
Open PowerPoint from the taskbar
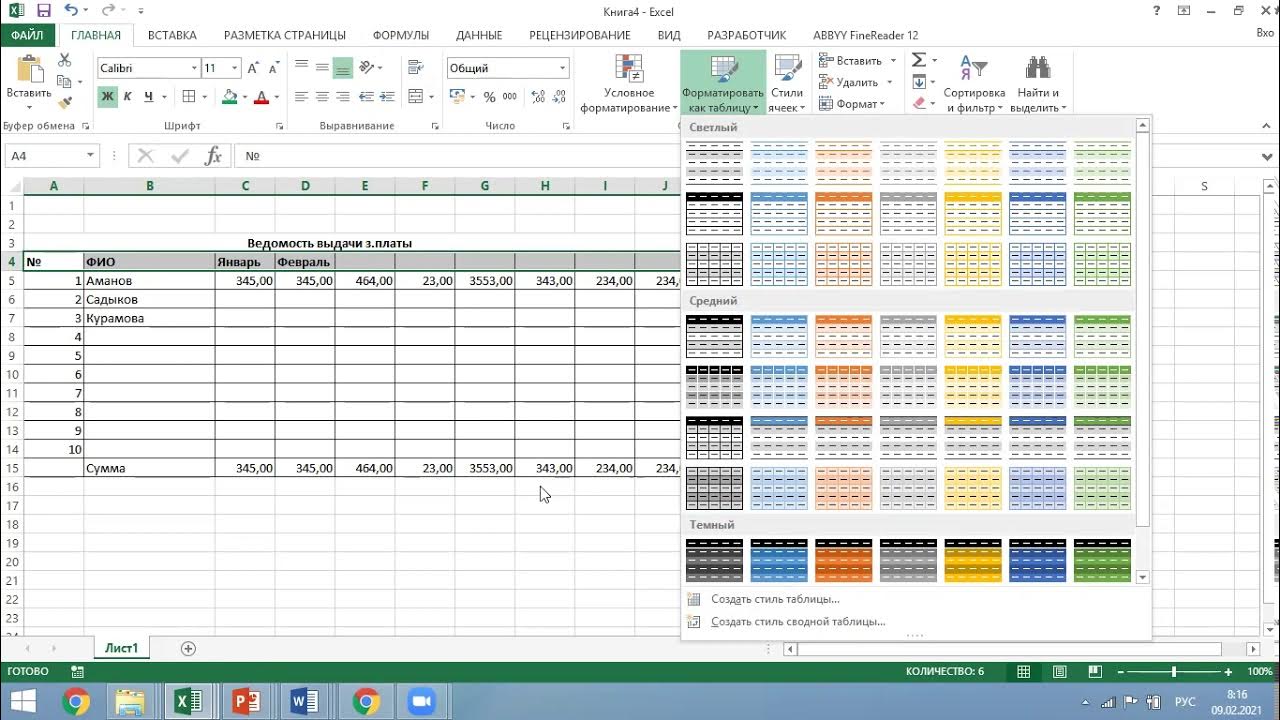(x=246, y=702)
